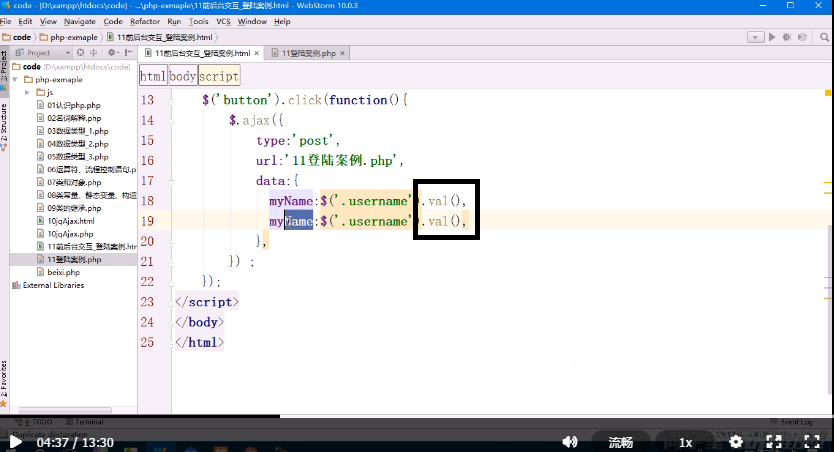
Task: Open the Help menu
Action: pyautogui.click(x=282, y=21)
